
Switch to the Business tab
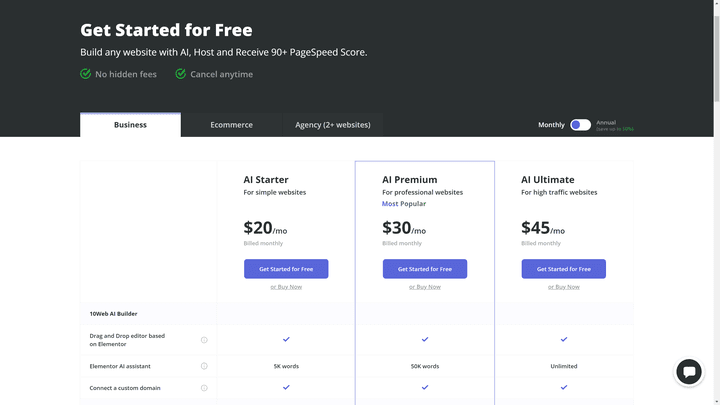pyautogui.click(x=130, y=125)
